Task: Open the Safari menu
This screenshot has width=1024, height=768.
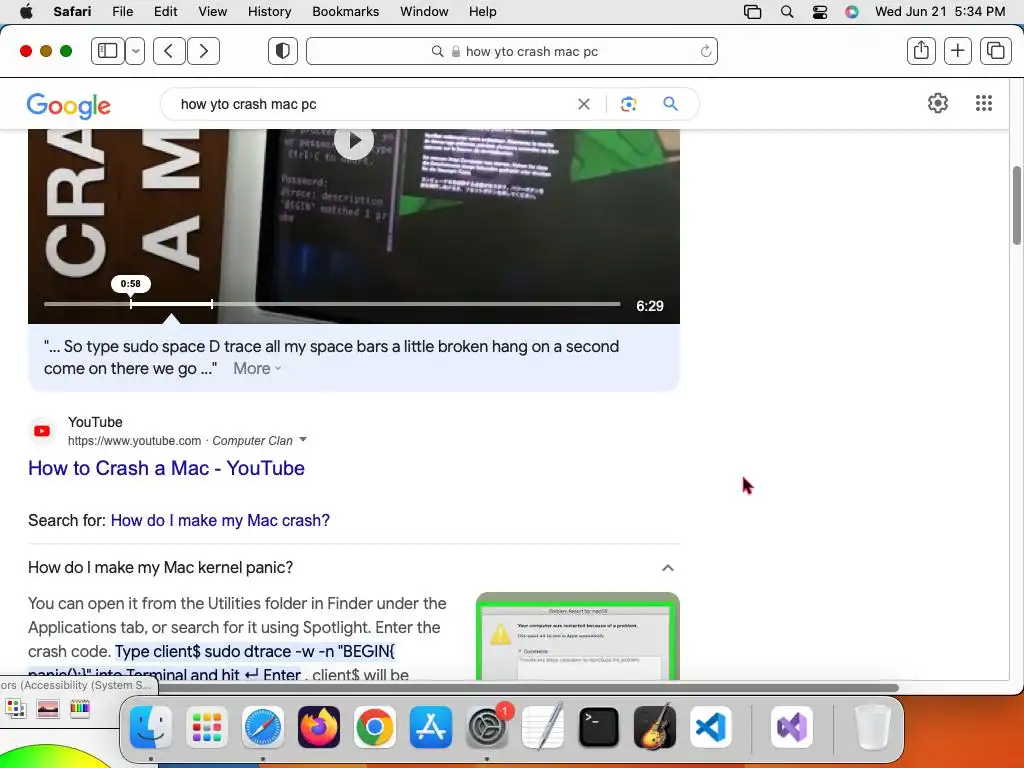Action: [x=72, y=11]
